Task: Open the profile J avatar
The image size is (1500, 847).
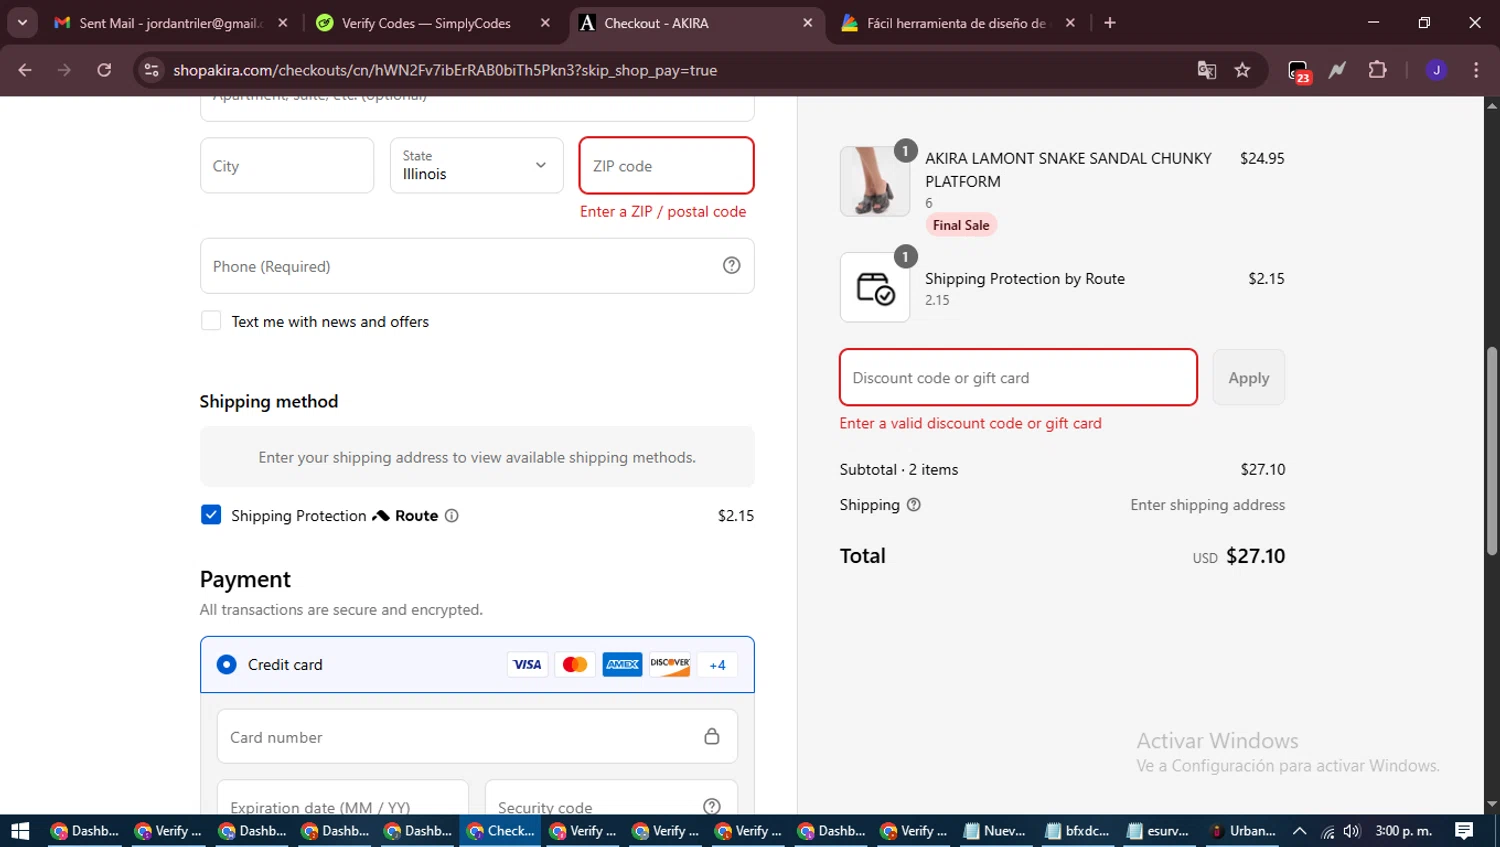Action: (1436, 70)
